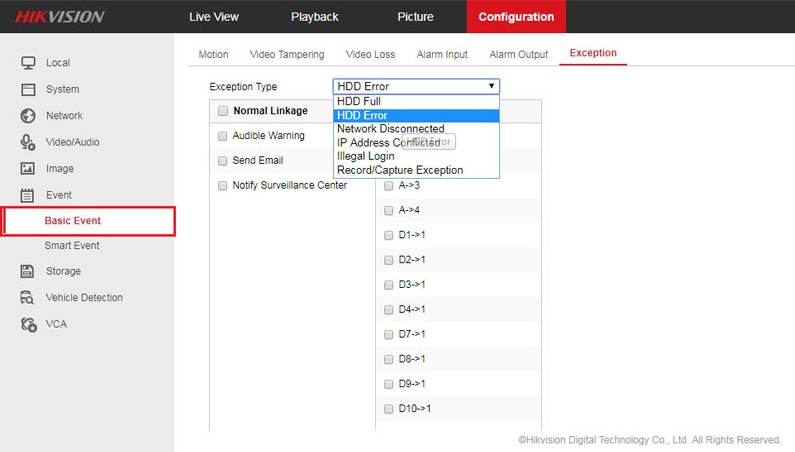Go to the Picture tab

pos(415,17)
